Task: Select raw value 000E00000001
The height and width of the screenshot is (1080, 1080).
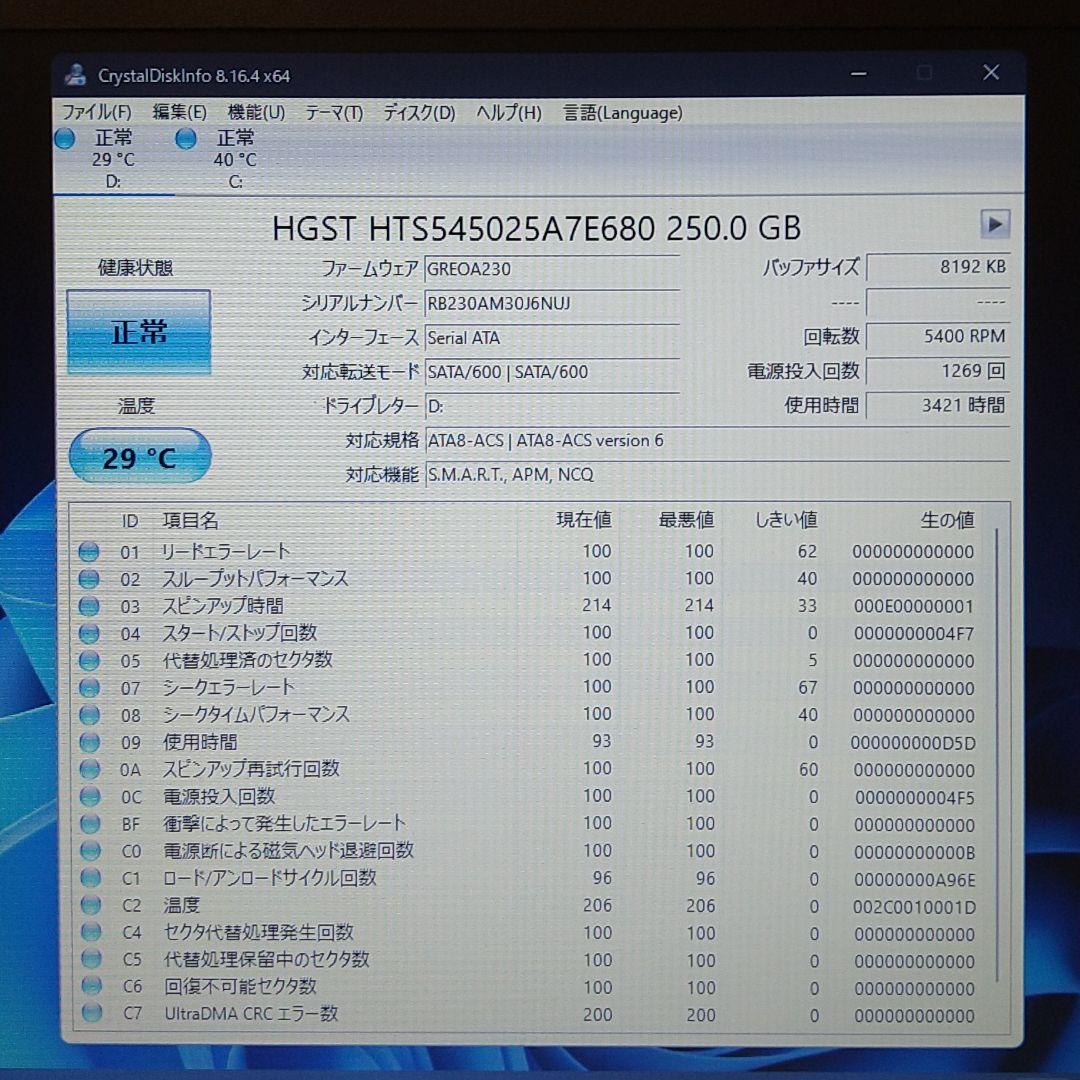Action: (913, 607)
